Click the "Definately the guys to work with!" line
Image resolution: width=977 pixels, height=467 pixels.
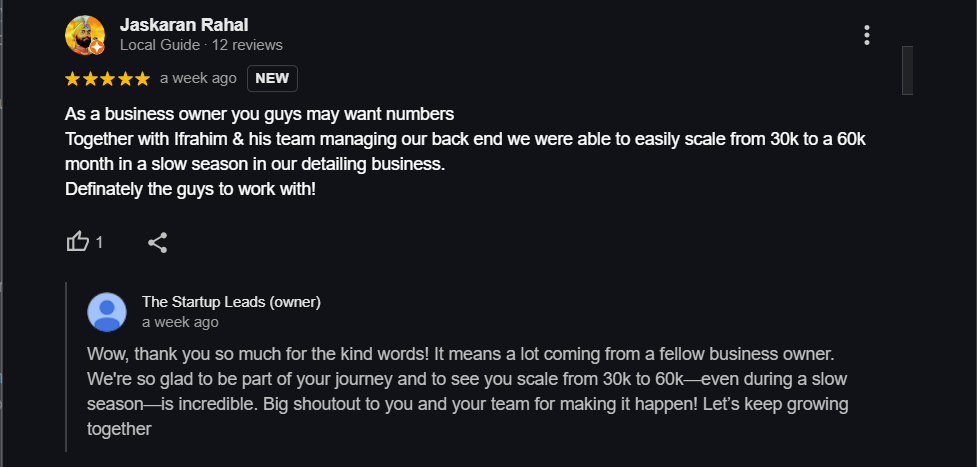tap(190, 188)
